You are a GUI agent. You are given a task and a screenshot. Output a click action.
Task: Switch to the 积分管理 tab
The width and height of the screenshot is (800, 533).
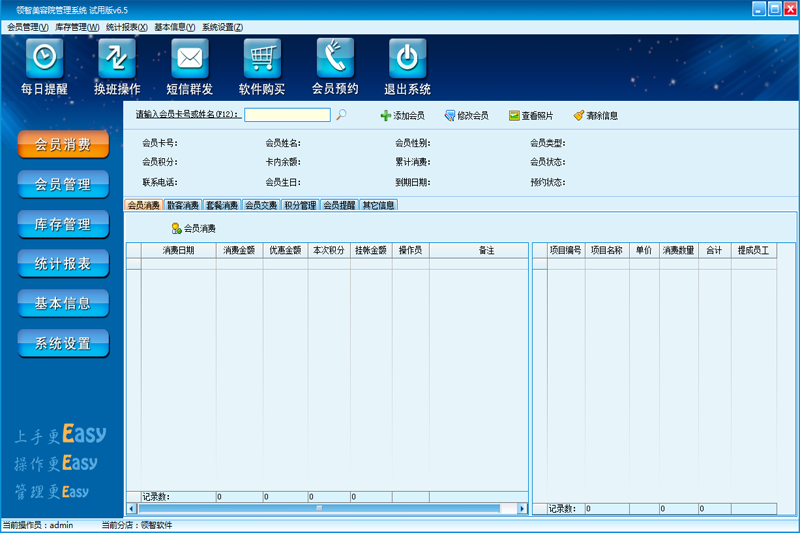[300, 205]
